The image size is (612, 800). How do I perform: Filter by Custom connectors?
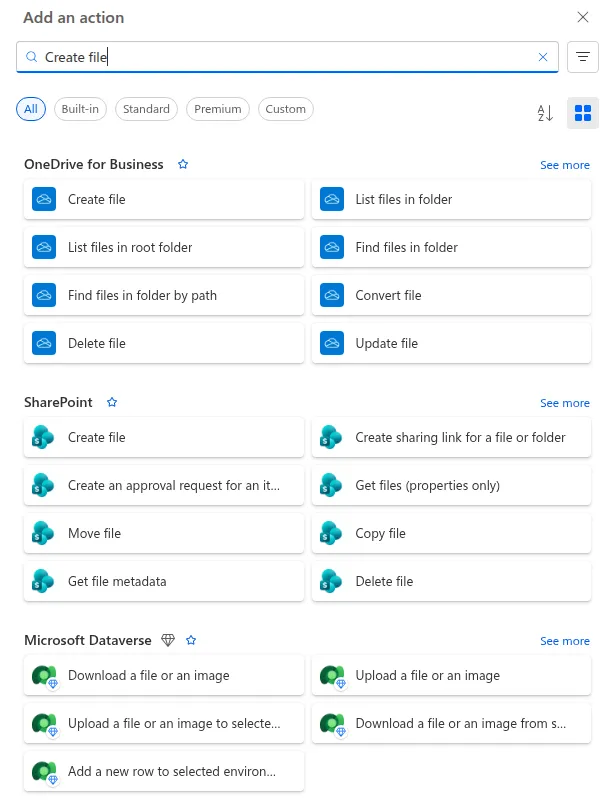tap(286, 109)
